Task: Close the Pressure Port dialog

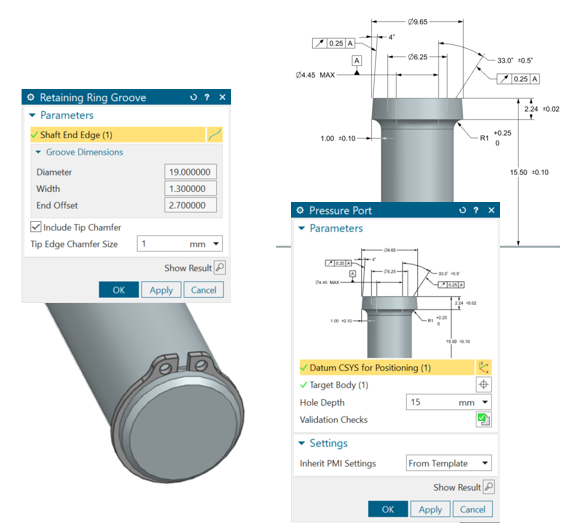Action: click(491, 210)
